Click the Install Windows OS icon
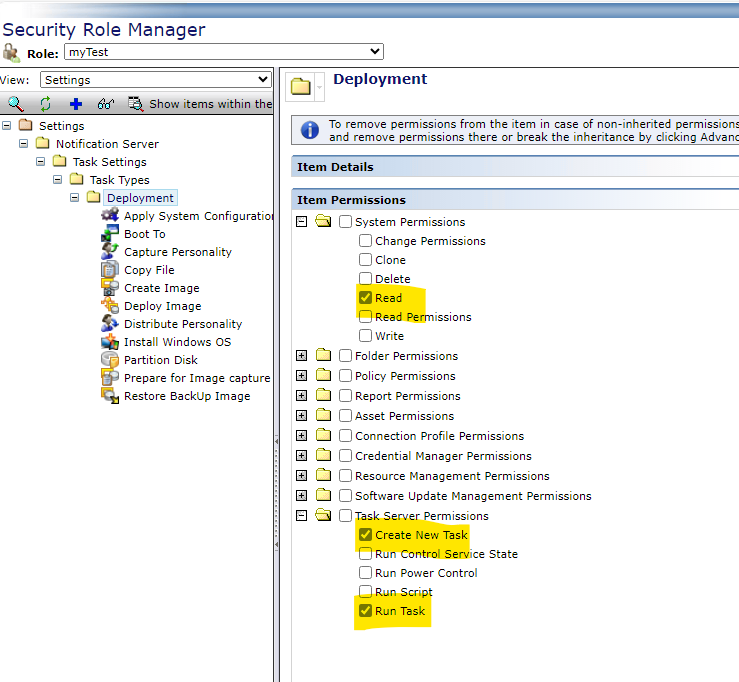 [109, 342]
